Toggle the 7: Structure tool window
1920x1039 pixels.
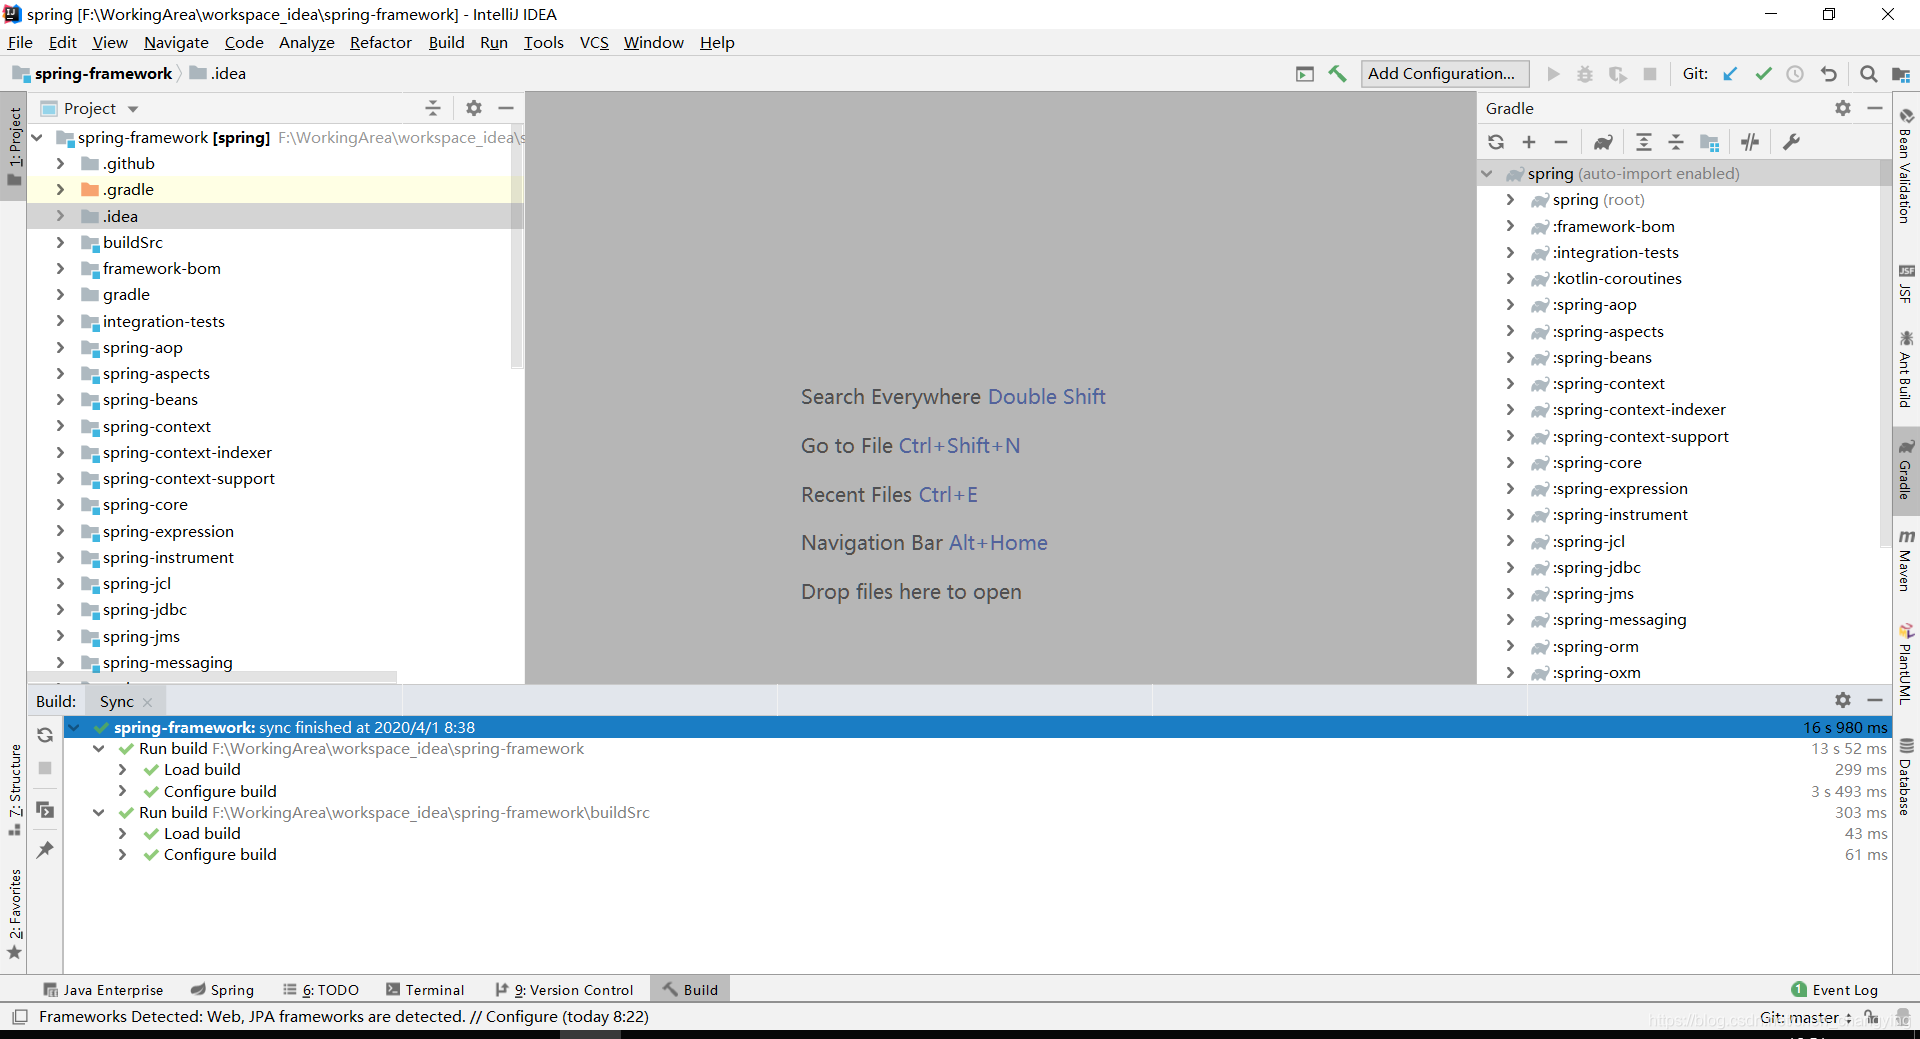tap(14, 790)
